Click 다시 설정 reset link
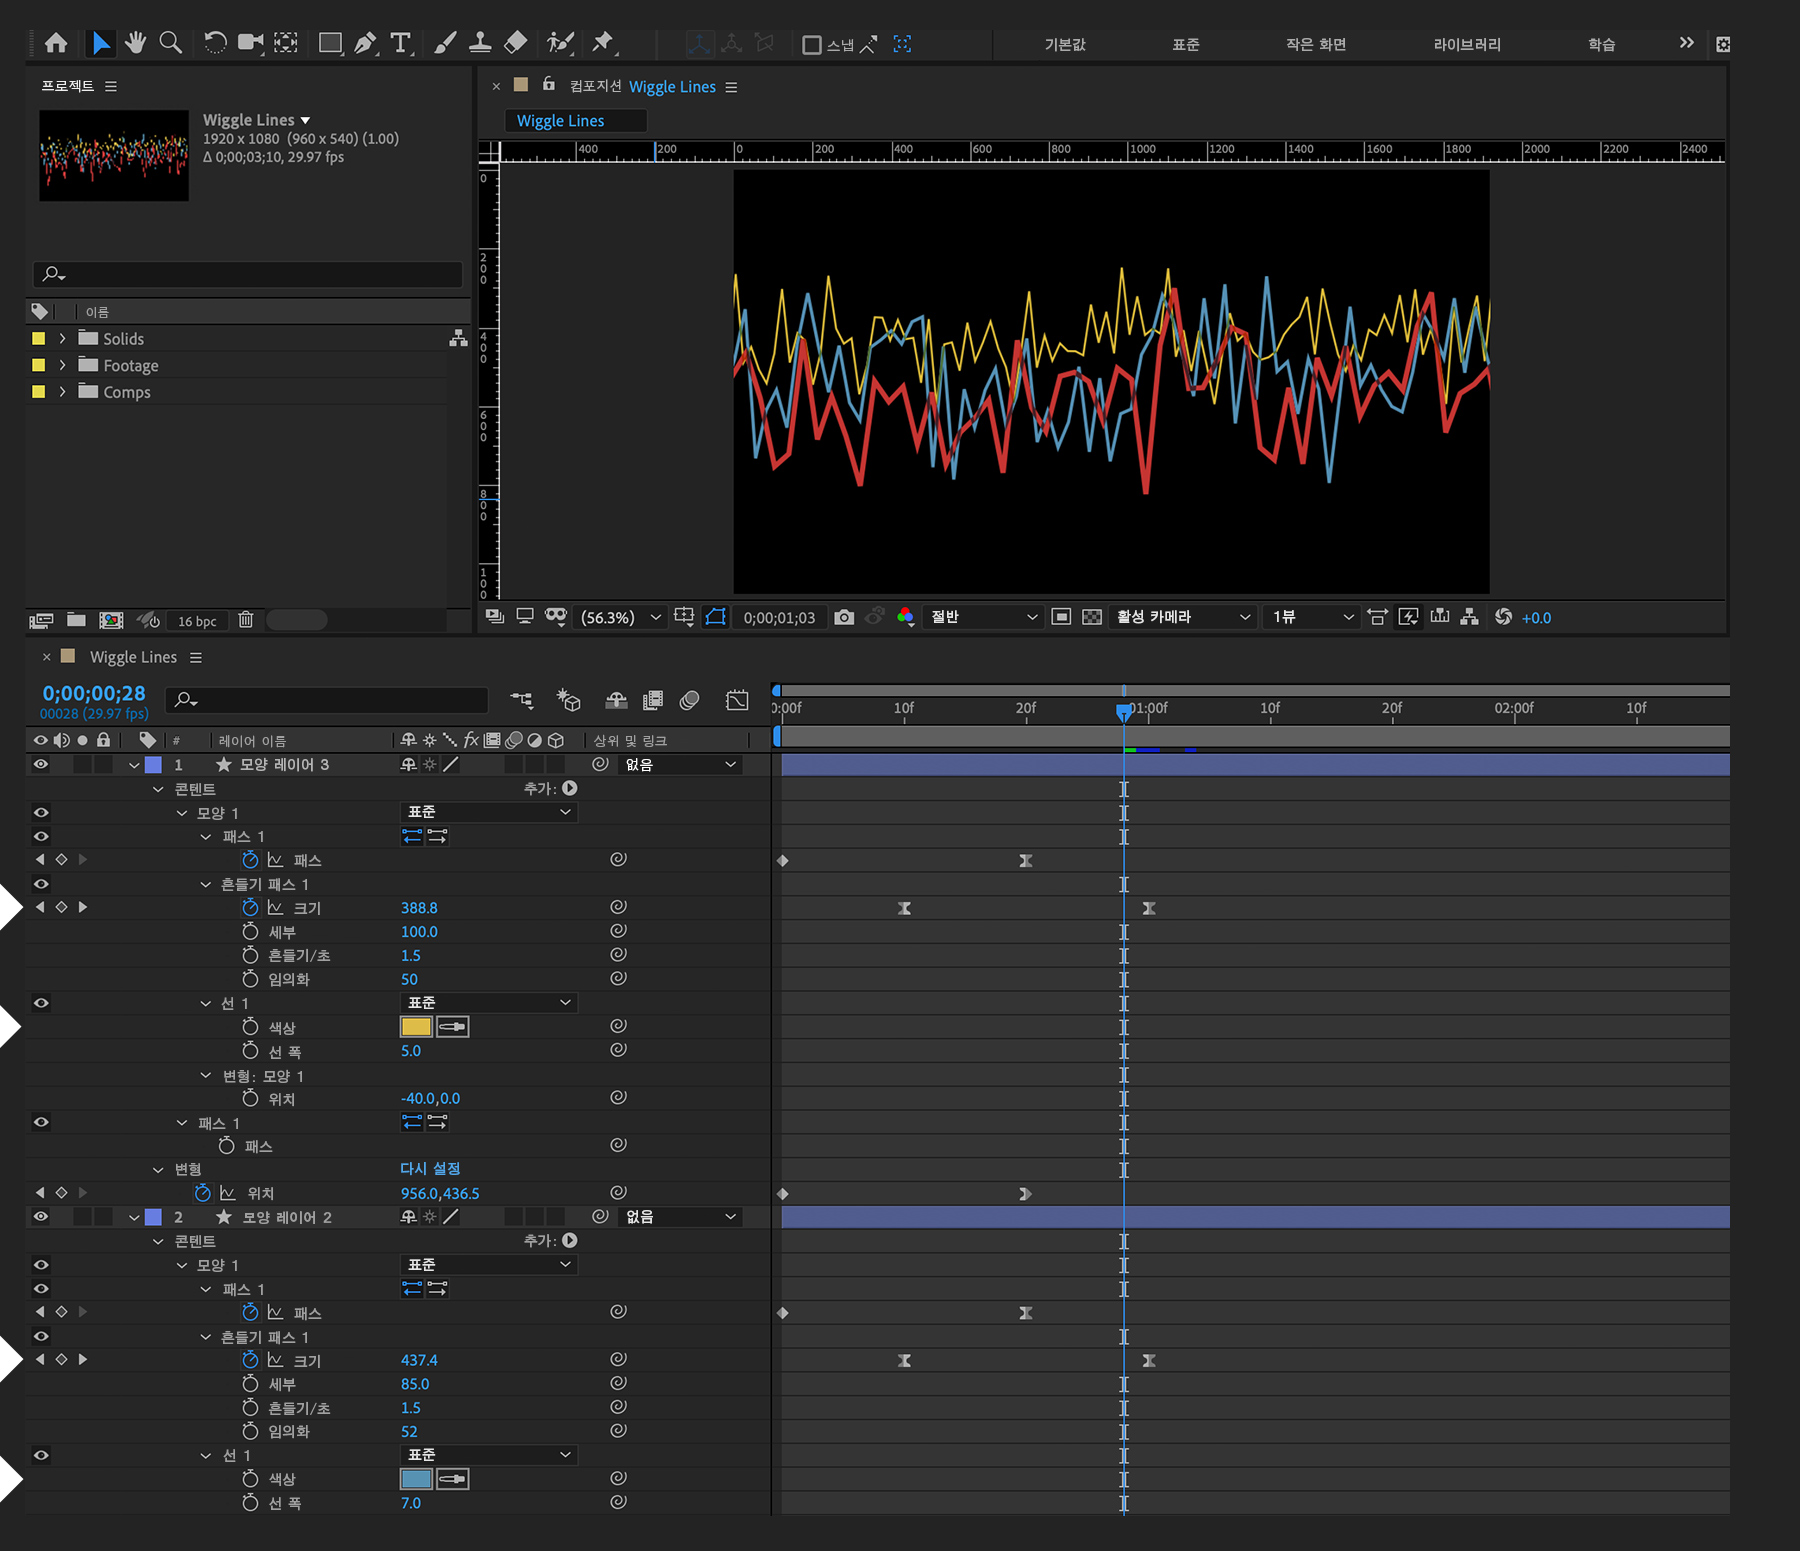 coord(430,1168)
